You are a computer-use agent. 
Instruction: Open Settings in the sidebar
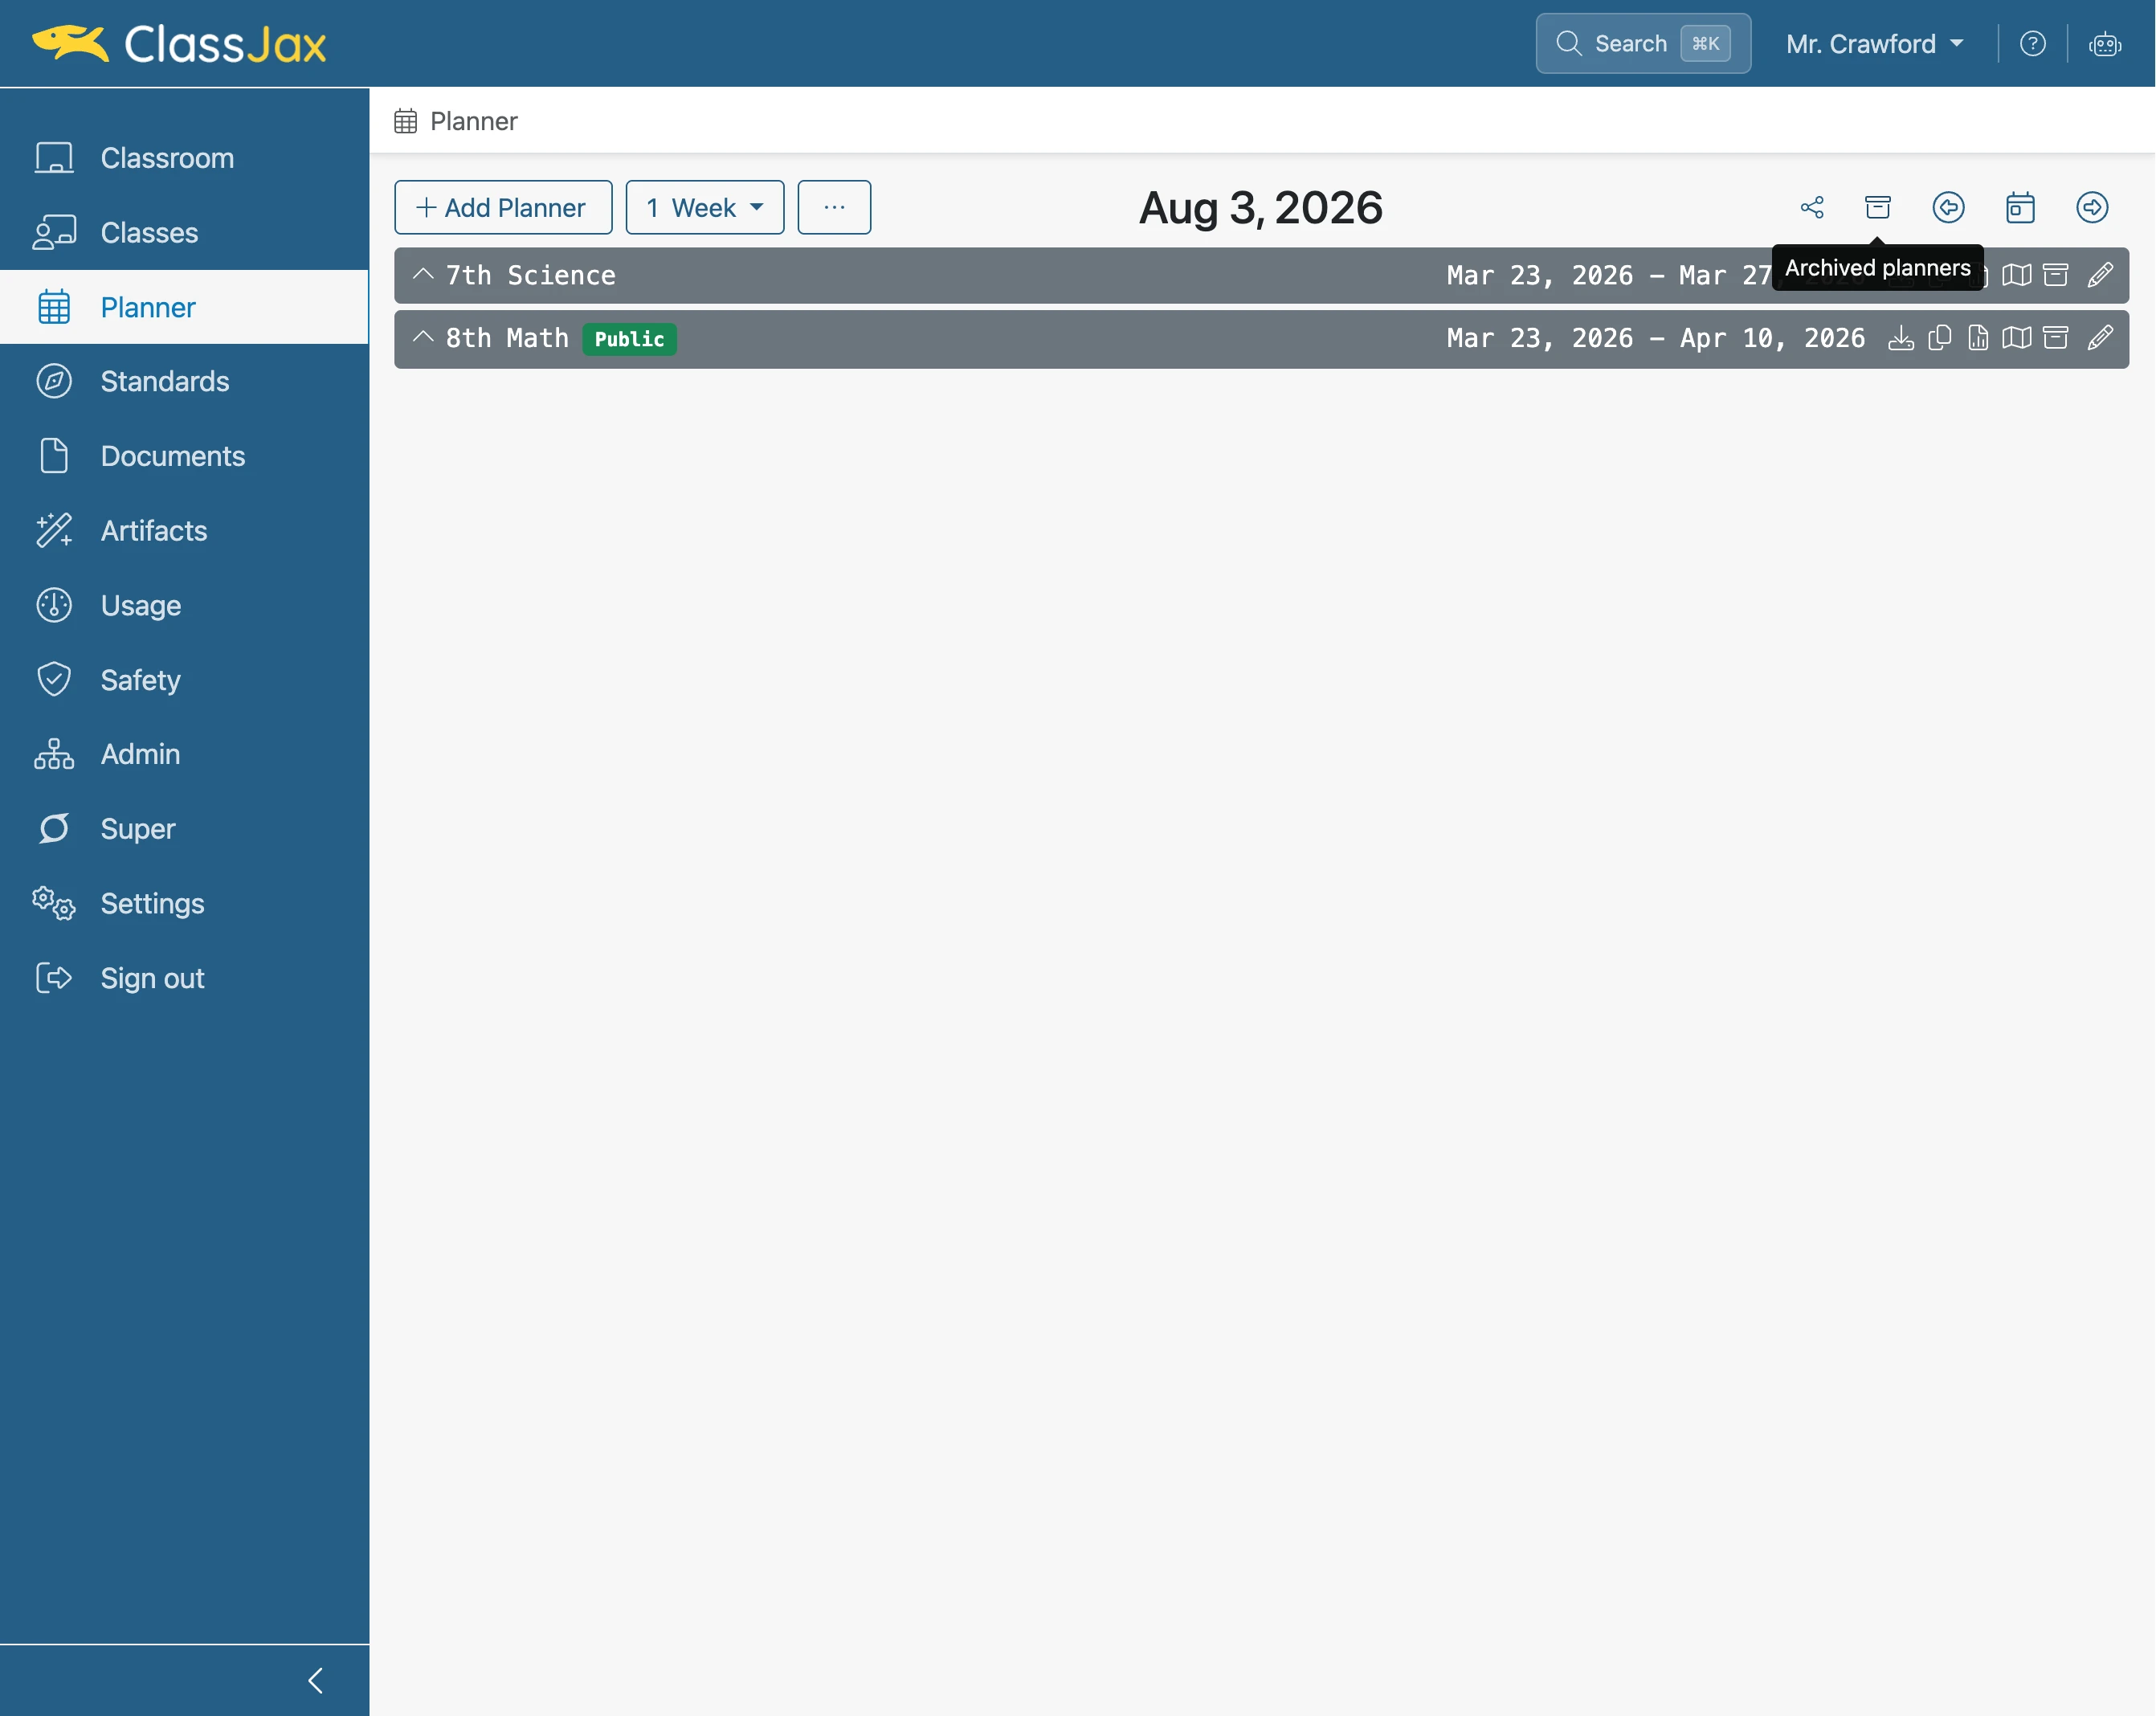coord(184,903)
